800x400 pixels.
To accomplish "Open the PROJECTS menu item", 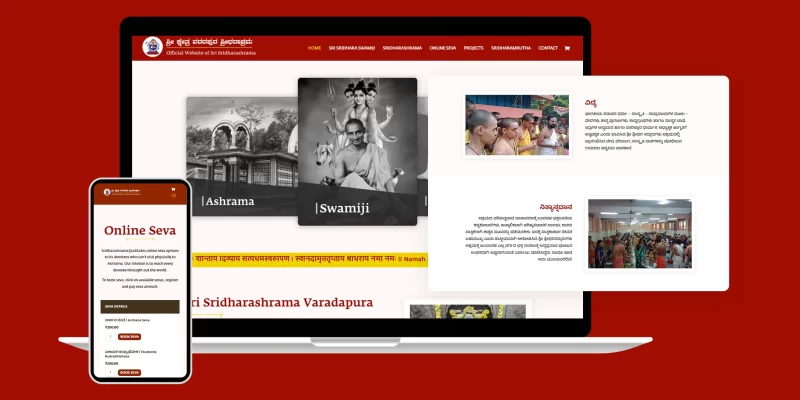I will (473, 48).
